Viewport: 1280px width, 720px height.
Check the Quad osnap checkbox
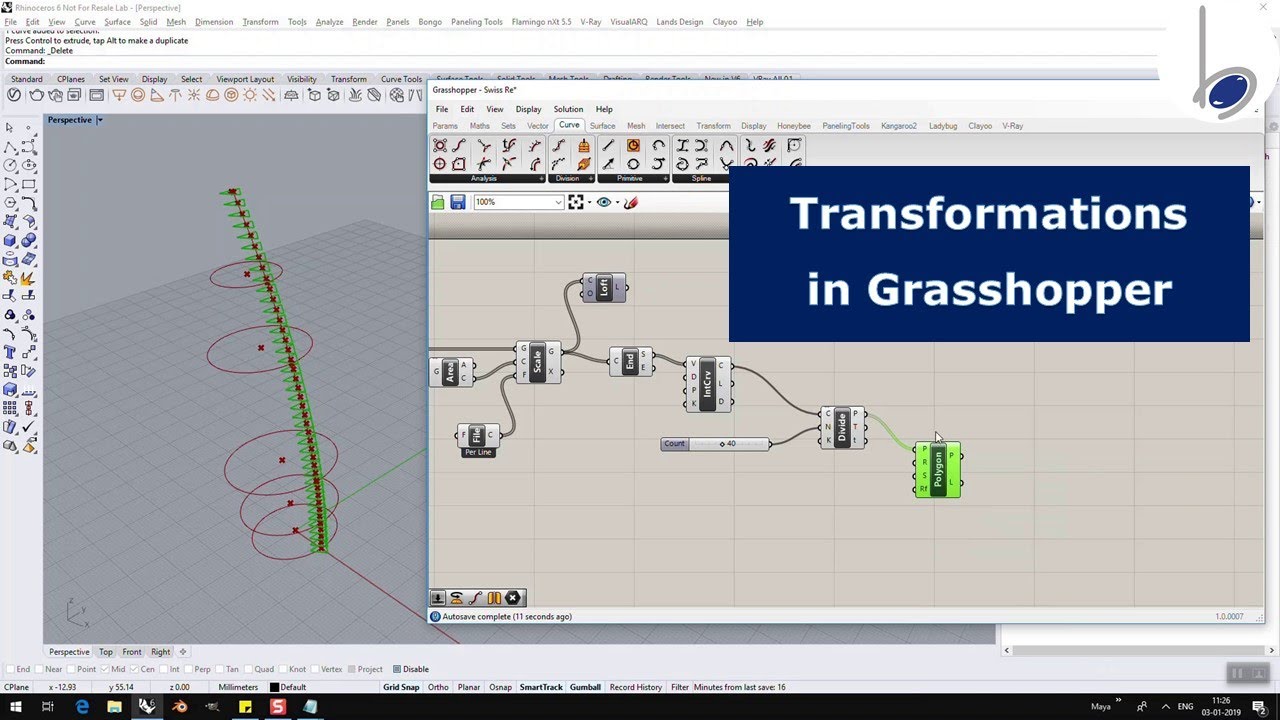[x=248, y=669]
